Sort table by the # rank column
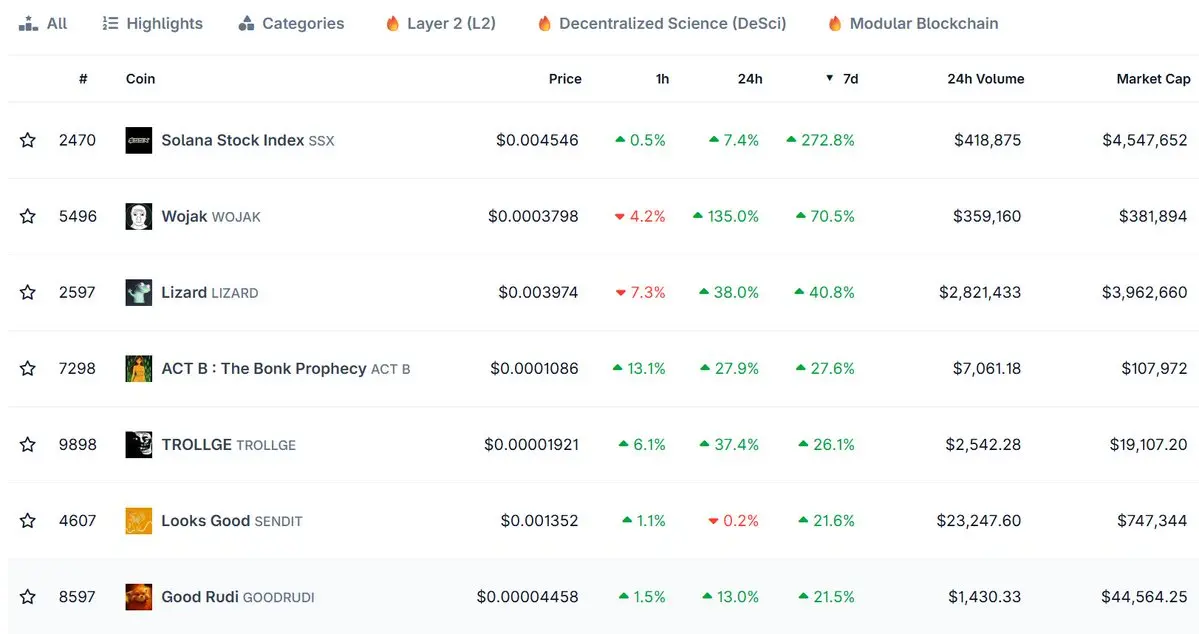1199x634 pixels. point(83,79)
